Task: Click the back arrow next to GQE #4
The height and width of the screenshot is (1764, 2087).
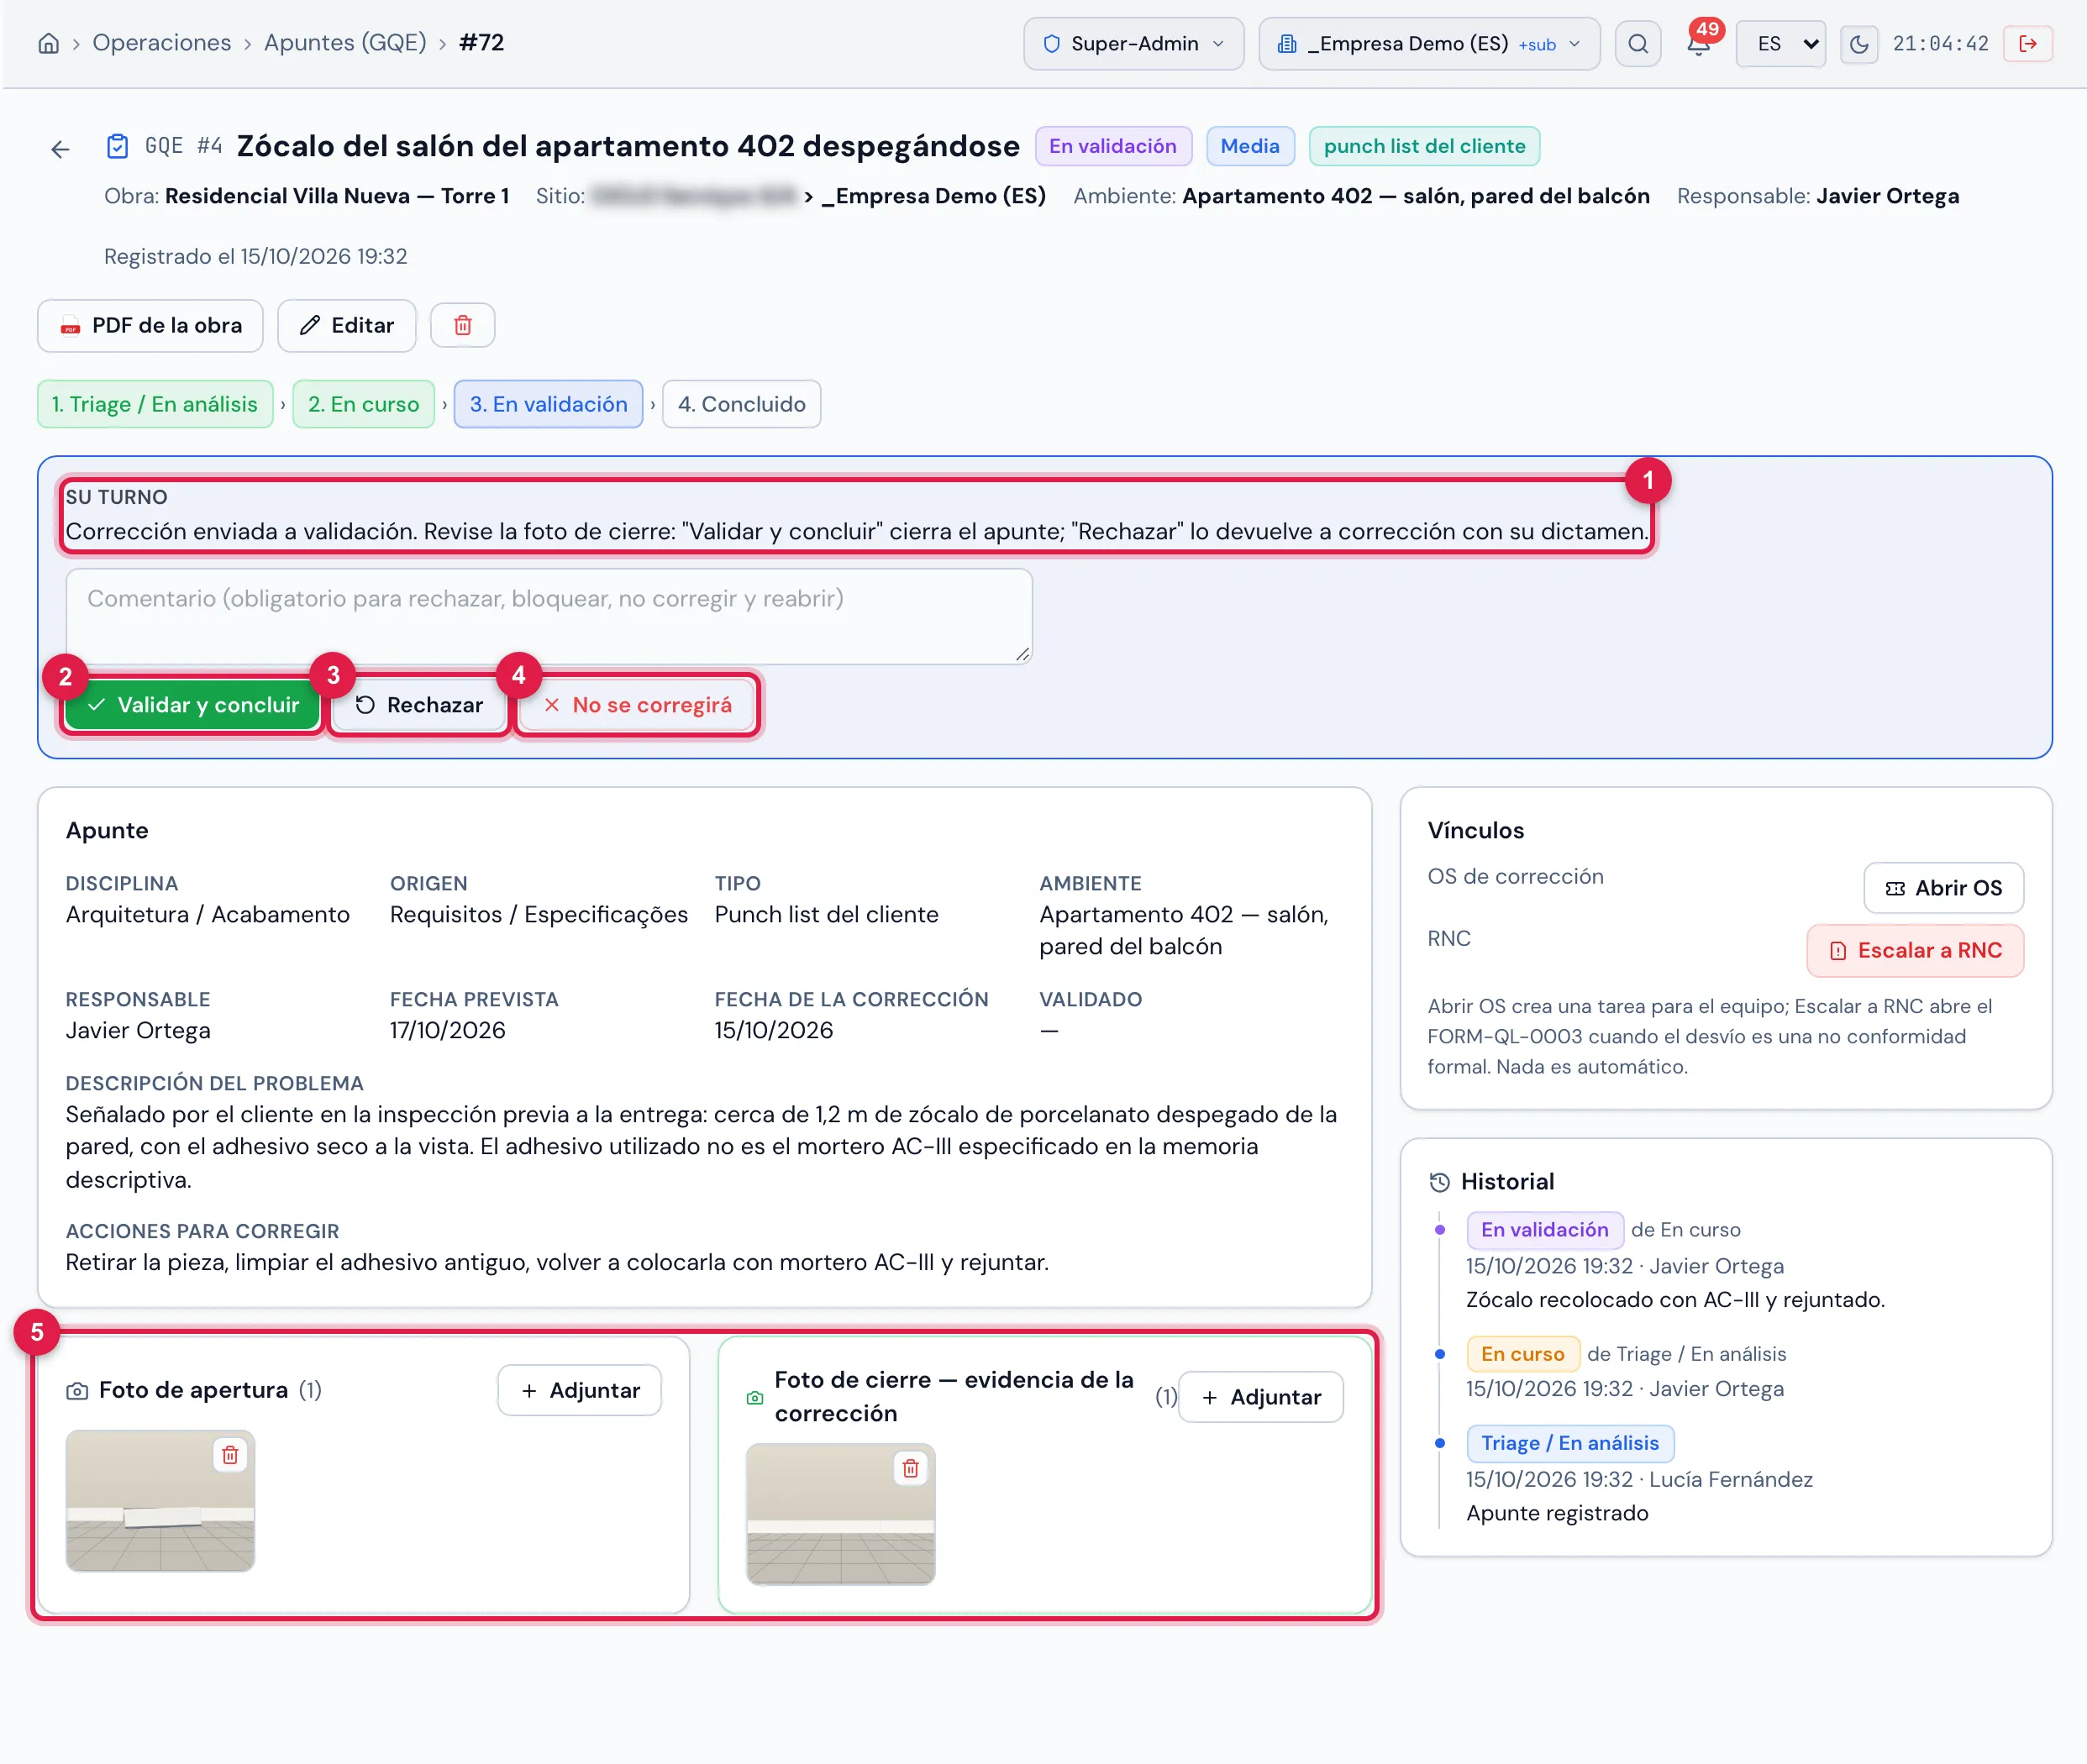Action: [x=60, y=149]
